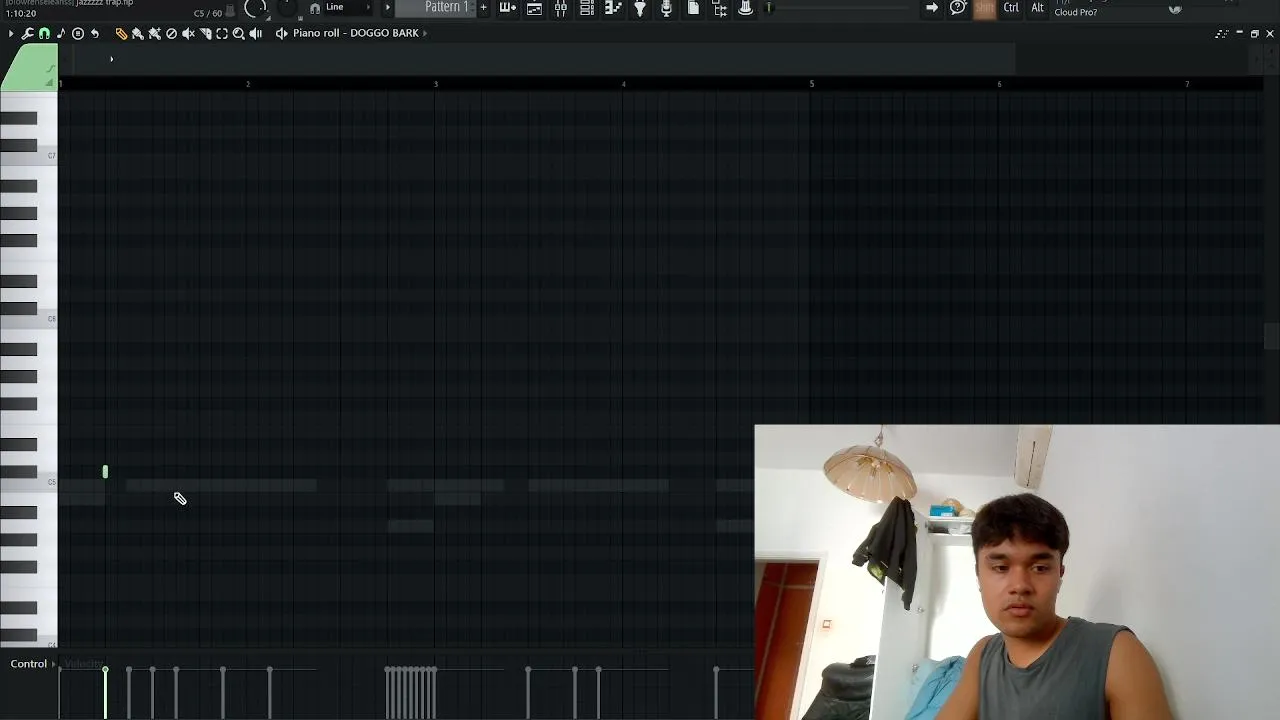This screenshot has width=1280, height=720.
Task: Select the Mute tool crossed-speaker icon
Action: click(x=188, y=33)
